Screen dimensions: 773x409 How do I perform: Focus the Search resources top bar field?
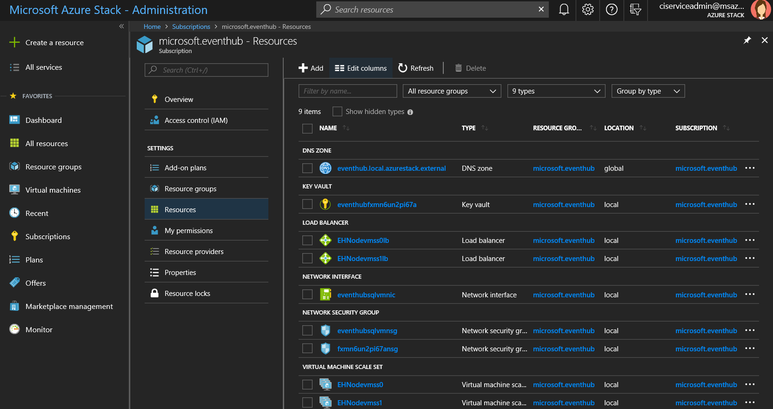431,9
